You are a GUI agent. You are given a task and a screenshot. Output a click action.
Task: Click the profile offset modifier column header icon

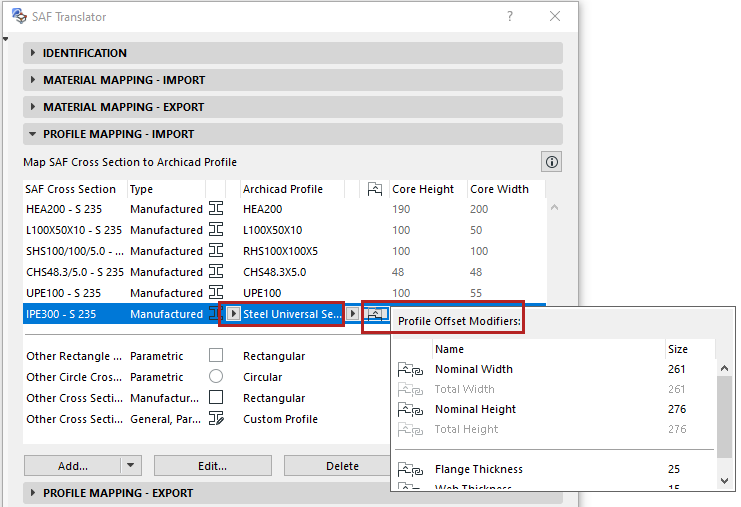tap(375, 189)
